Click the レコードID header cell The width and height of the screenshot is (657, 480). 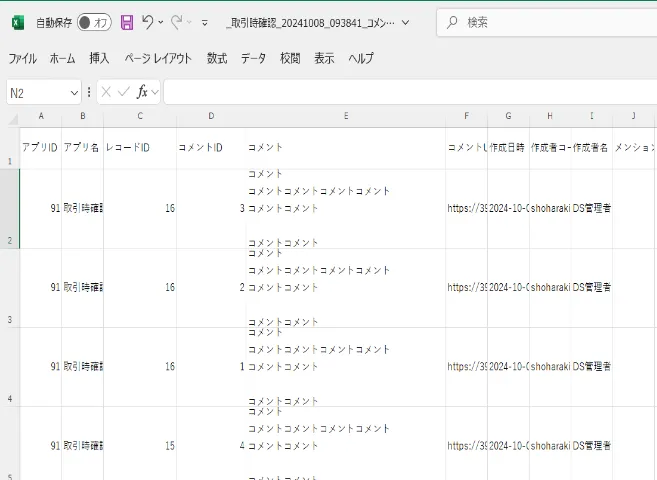(140, 148)
